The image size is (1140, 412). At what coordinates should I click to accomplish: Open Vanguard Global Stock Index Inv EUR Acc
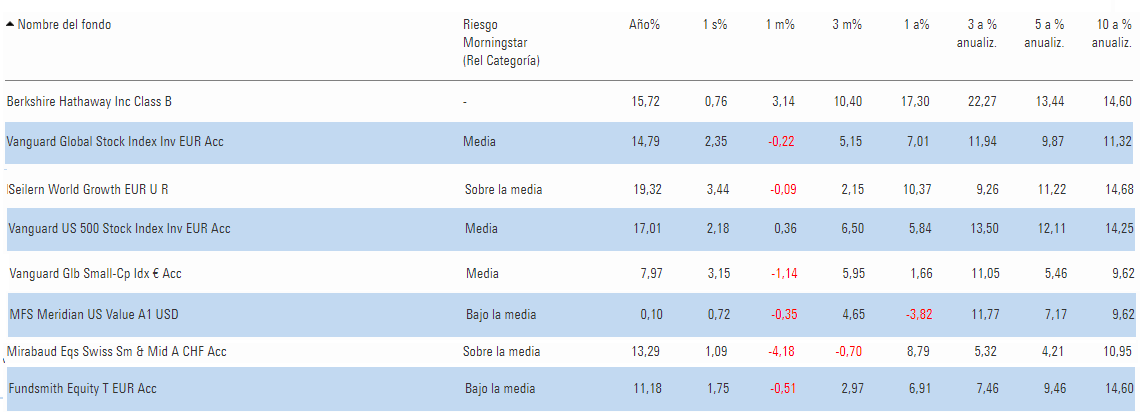click(x=115, y=142)
